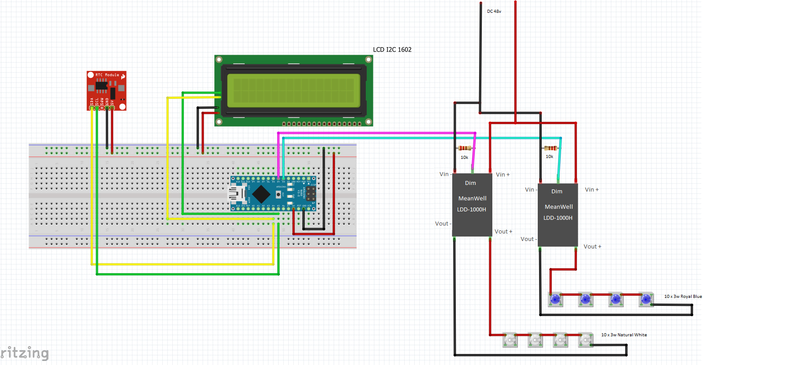Viewport: 800px width, 365px height.
Task: Select the first Natural White LED
Action: click(510, 340)
